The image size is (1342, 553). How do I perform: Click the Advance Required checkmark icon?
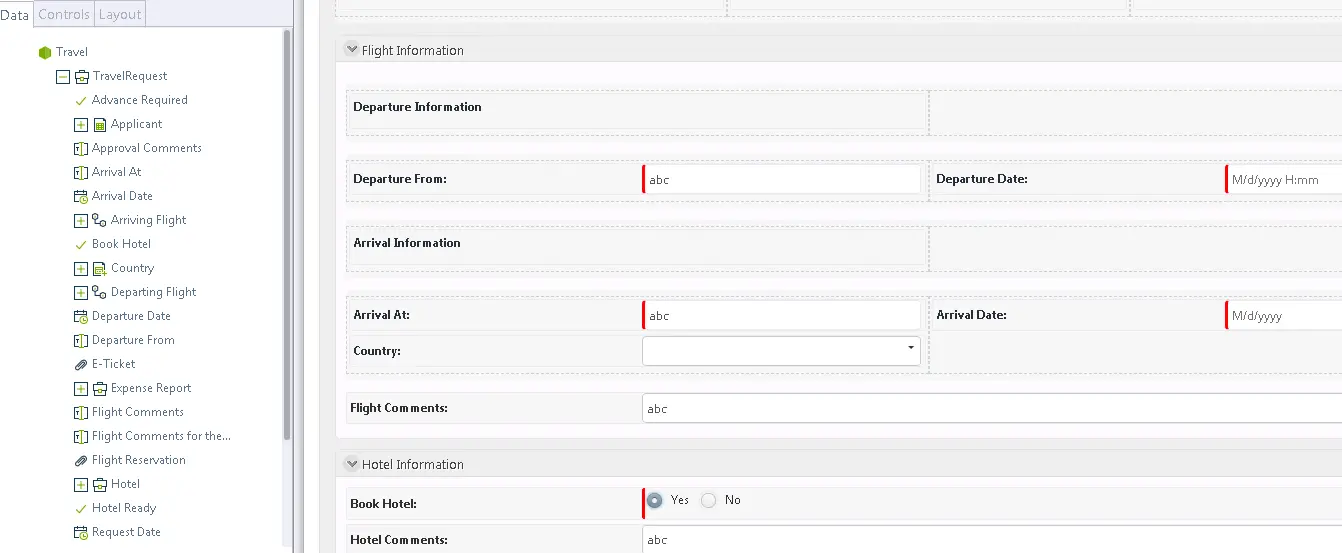[81, 100]
